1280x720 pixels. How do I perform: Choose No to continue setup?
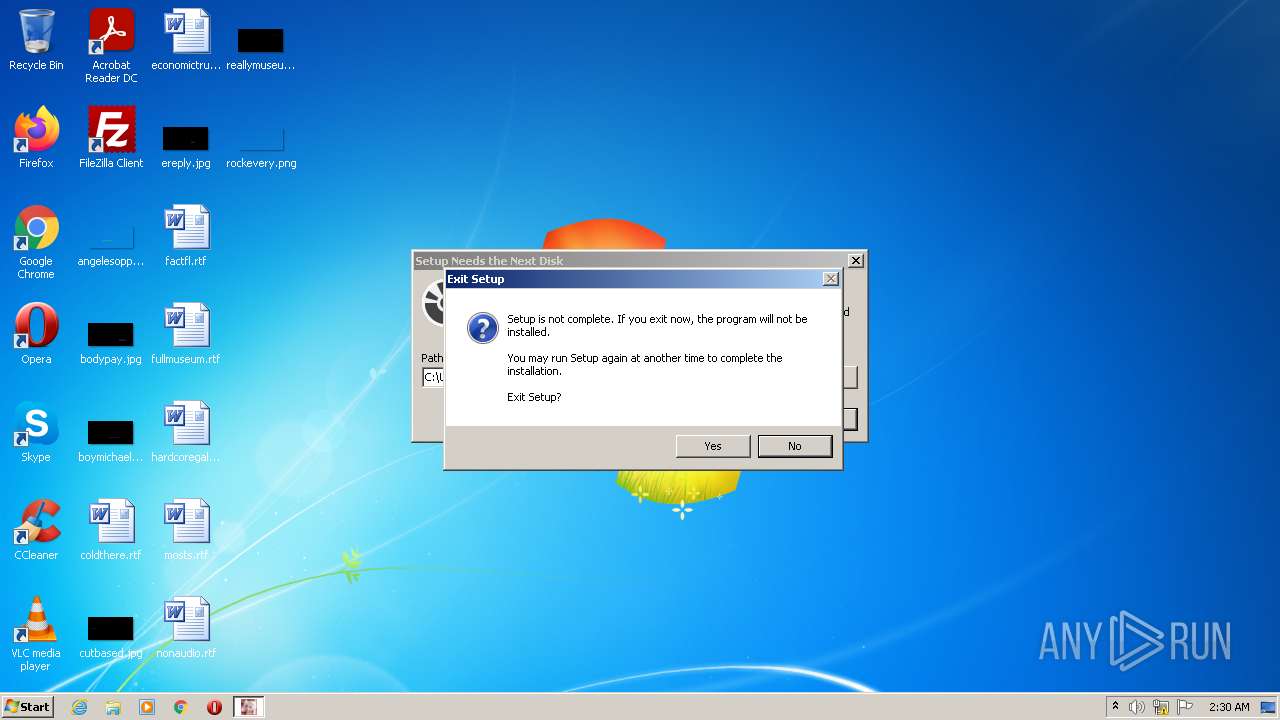(795, 446)
